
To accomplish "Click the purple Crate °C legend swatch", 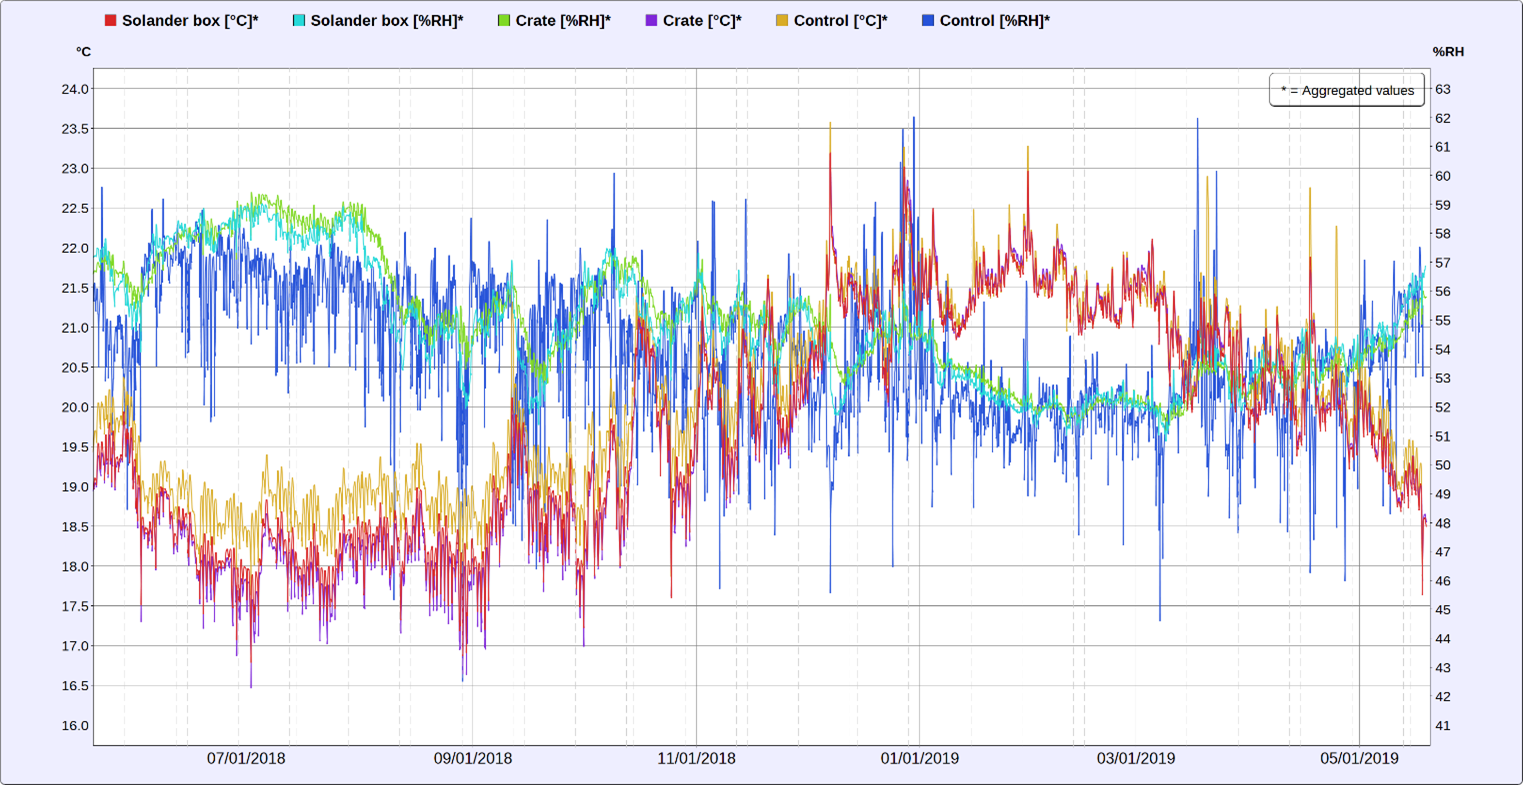I will [651, 21].
